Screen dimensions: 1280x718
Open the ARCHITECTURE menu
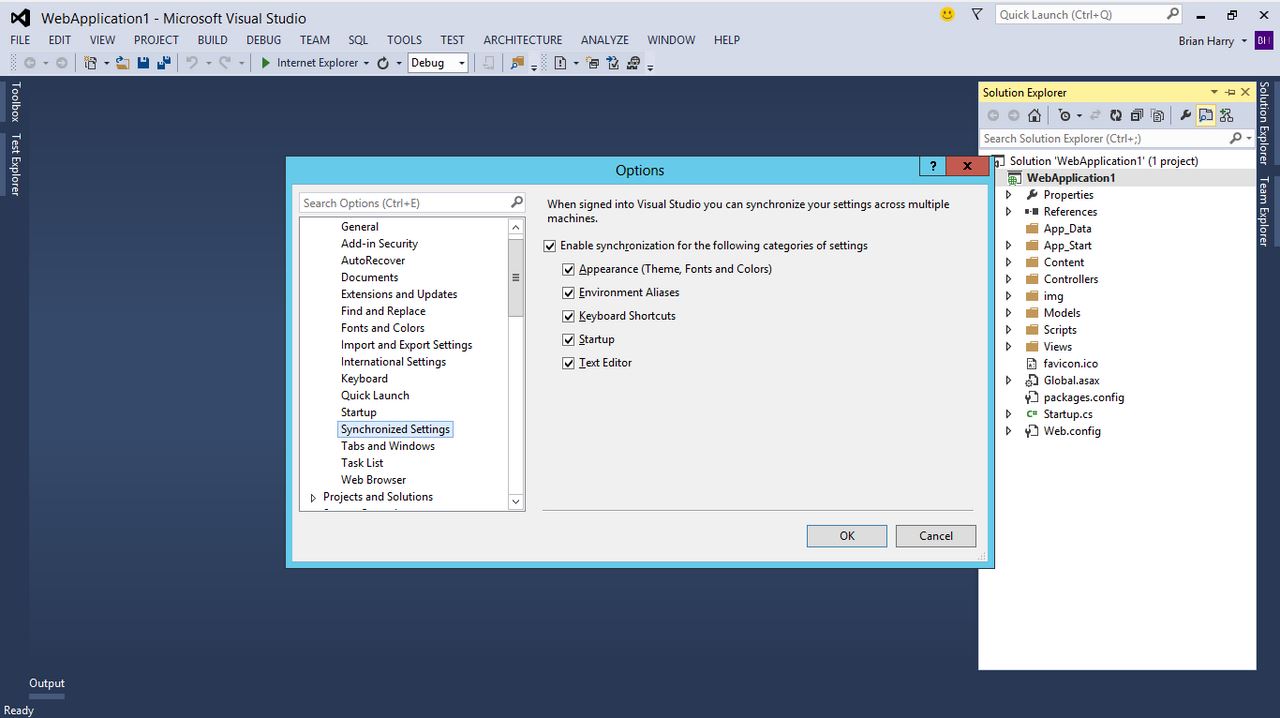point(523,40)
